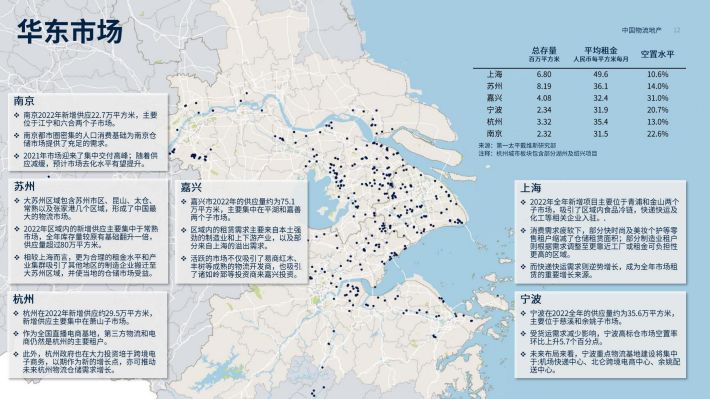Select the 南京 info panel heading
The image size is (710, 399).
(24, 101)
